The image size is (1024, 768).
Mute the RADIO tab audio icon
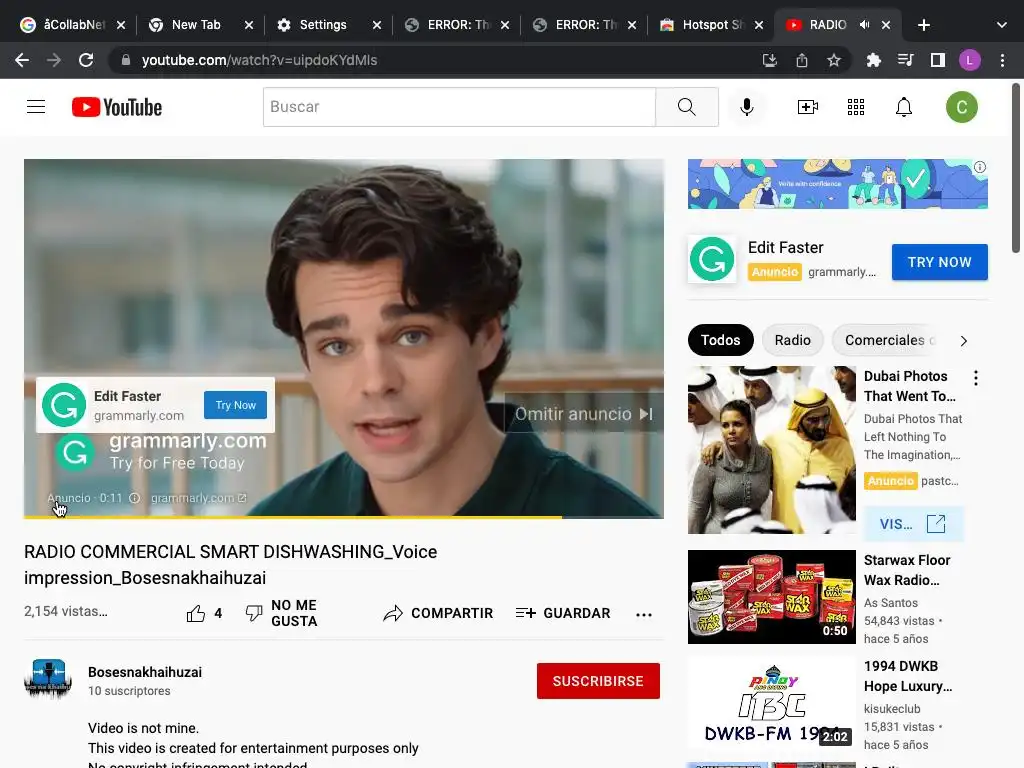coord(864,25)
